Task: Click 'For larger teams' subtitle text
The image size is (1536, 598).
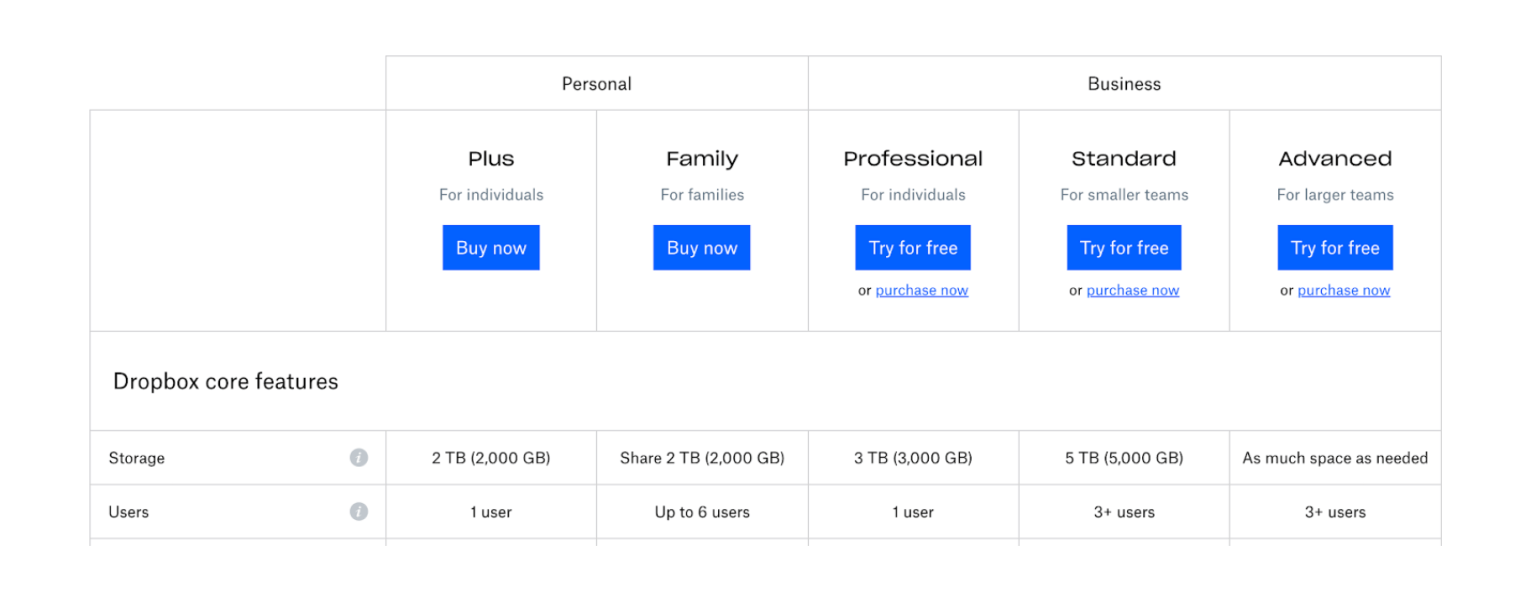Action: click(1335, 195)
